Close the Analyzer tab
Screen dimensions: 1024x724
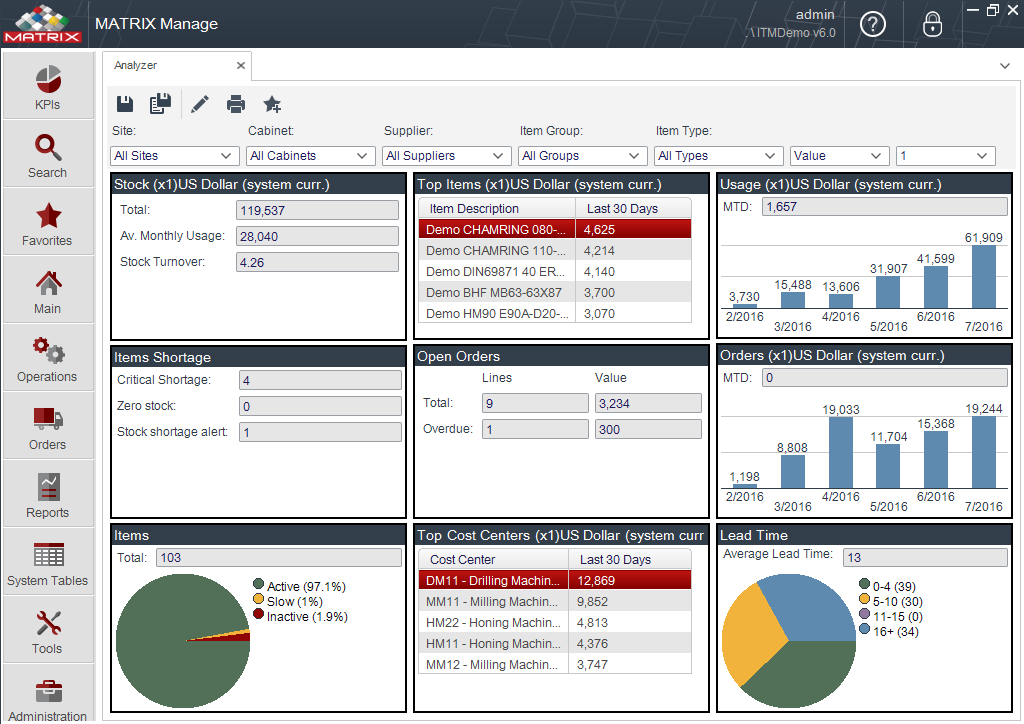tap(240, 65)
